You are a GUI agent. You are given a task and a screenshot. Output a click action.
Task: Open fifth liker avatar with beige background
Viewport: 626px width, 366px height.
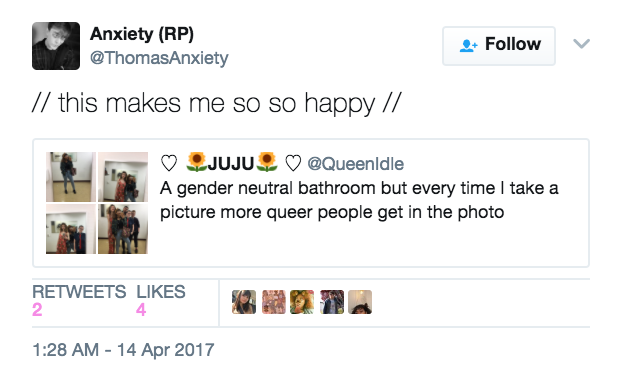pos(360,302)
